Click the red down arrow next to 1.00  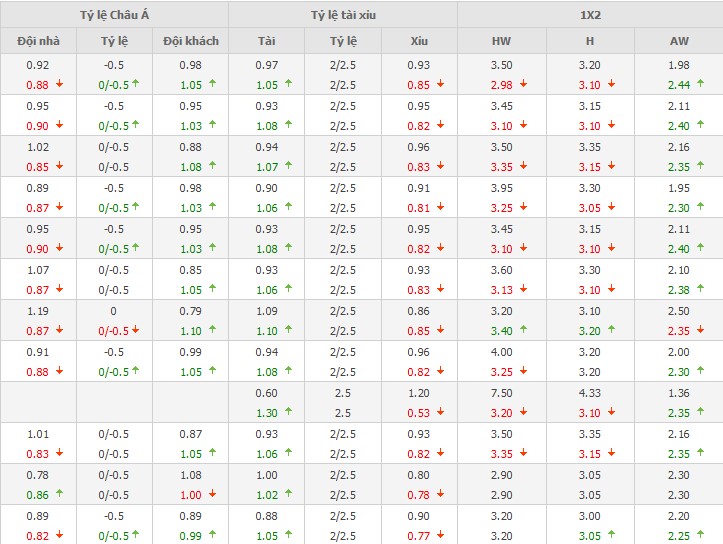coord(211,495)
